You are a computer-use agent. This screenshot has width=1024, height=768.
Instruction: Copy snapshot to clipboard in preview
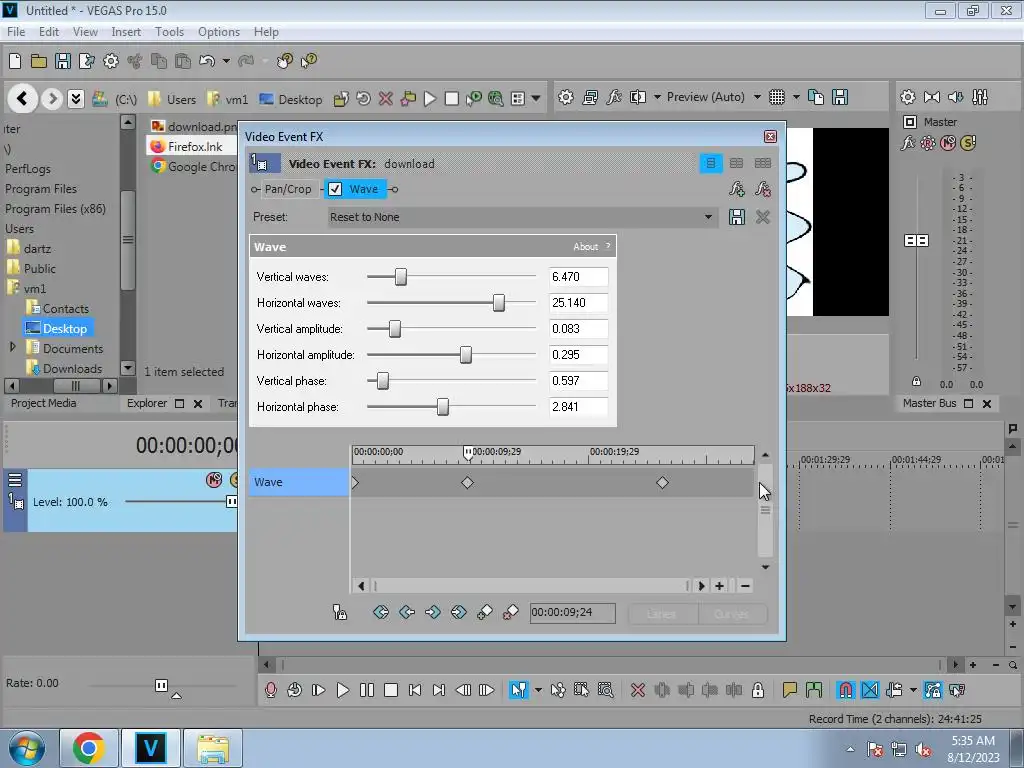tap(816, 97)
